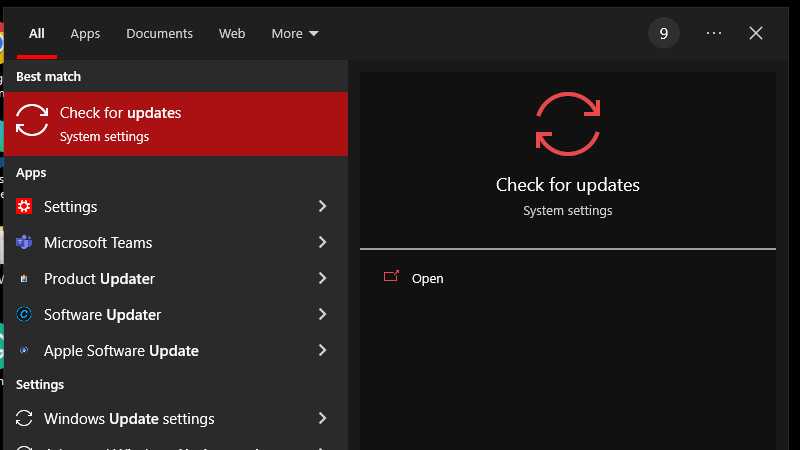Image resolution: width=800 pixels, height=450 pixels.
Task: Expand the Windows Update settings arrow
Action: (322, 418)
